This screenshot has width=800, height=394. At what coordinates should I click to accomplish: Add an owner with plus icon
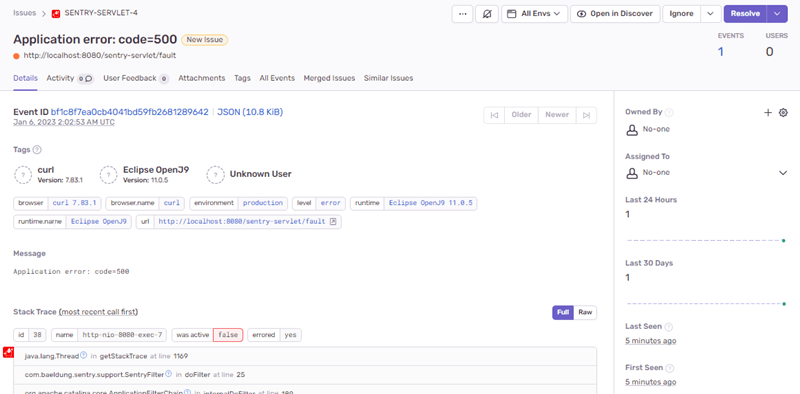pyautogui.click(x=768, y=113)
